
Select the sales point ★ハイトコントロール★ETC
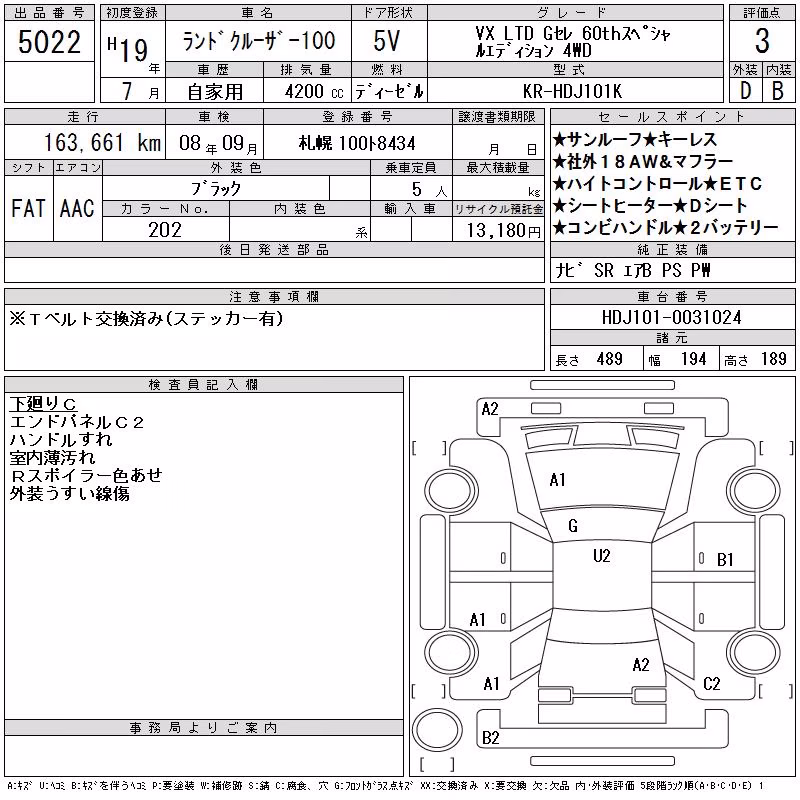pos(657,184)
